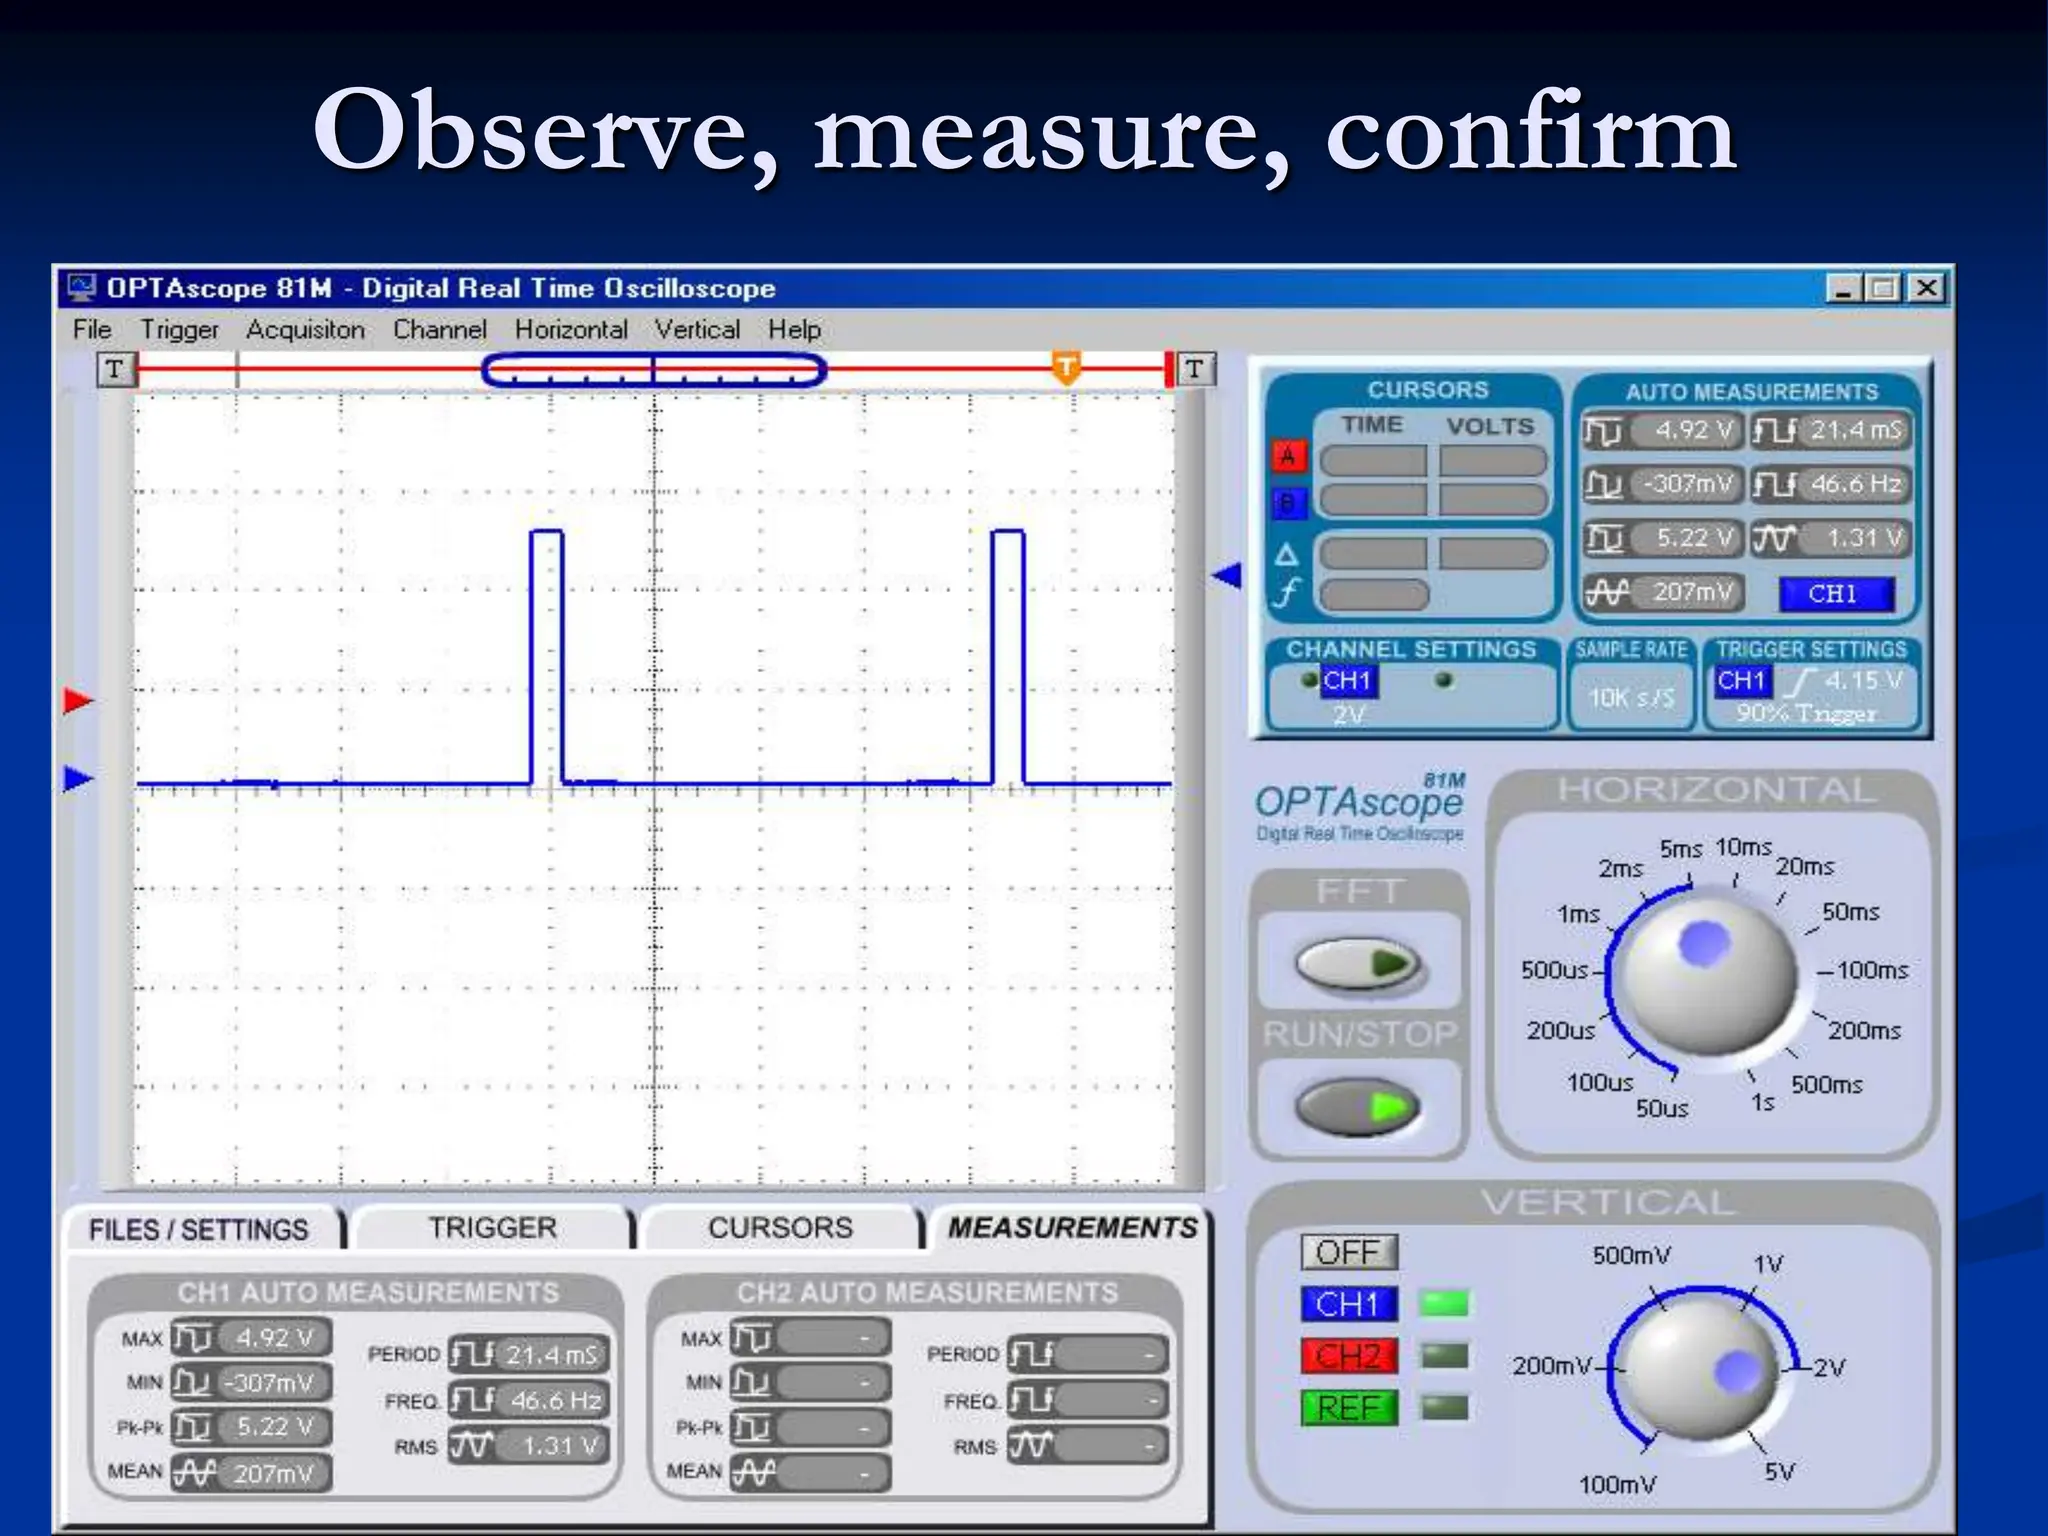Switch to FILES / SETTINGS tab

[198, 1229]
